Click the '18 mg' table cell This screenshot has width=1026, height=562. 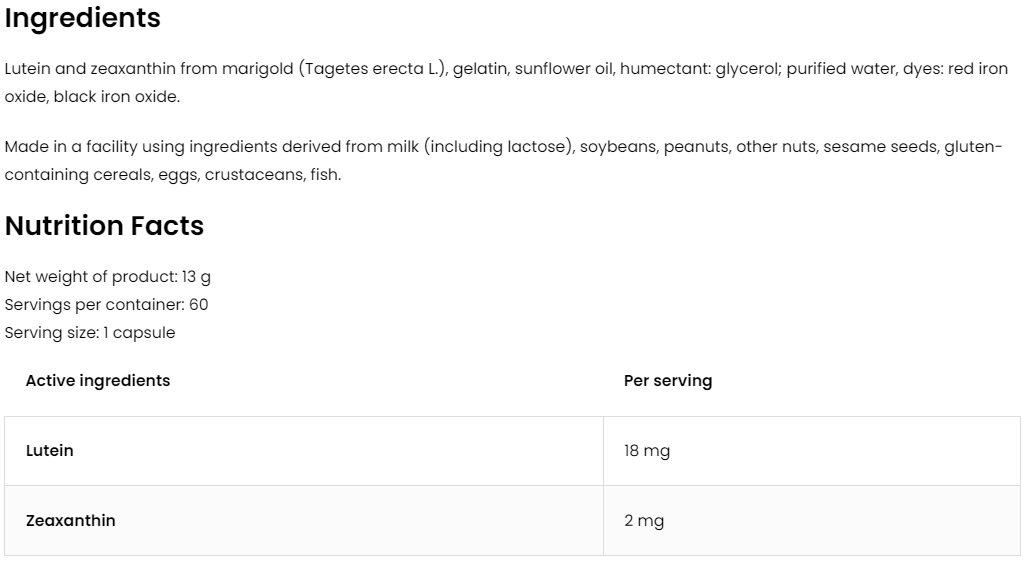[x=647, y=451]
